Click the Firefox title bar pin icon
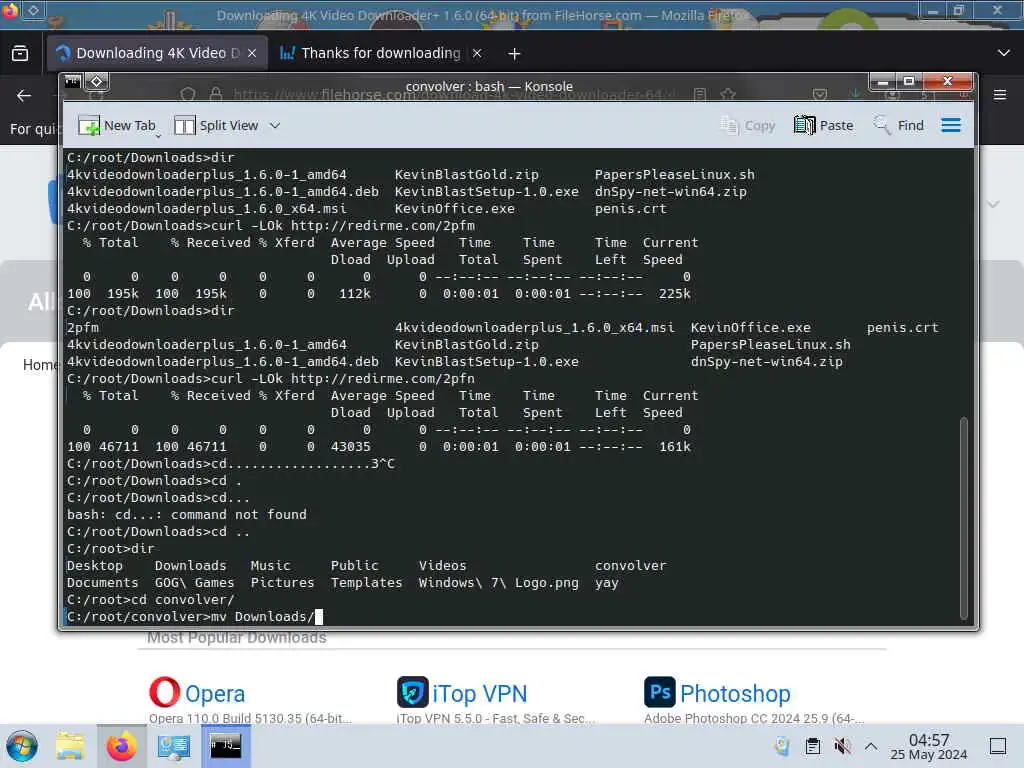 click(33, 10)
